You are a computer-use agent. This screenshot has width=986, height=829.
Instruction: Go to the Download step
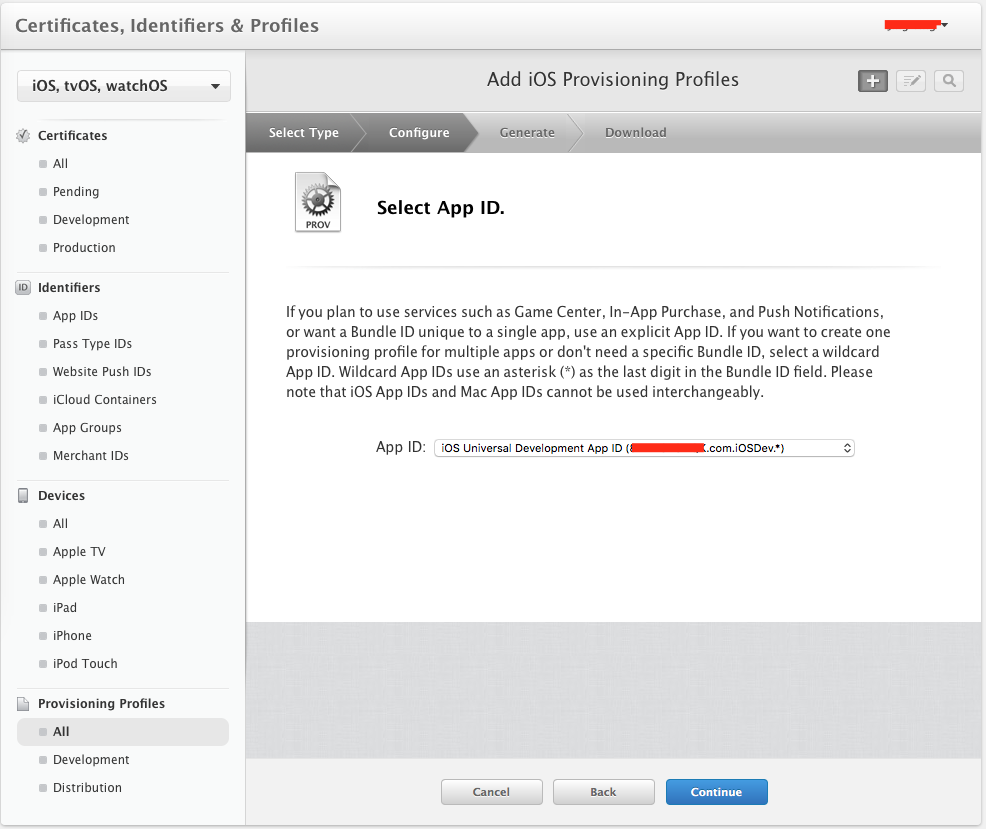point(635,132)
